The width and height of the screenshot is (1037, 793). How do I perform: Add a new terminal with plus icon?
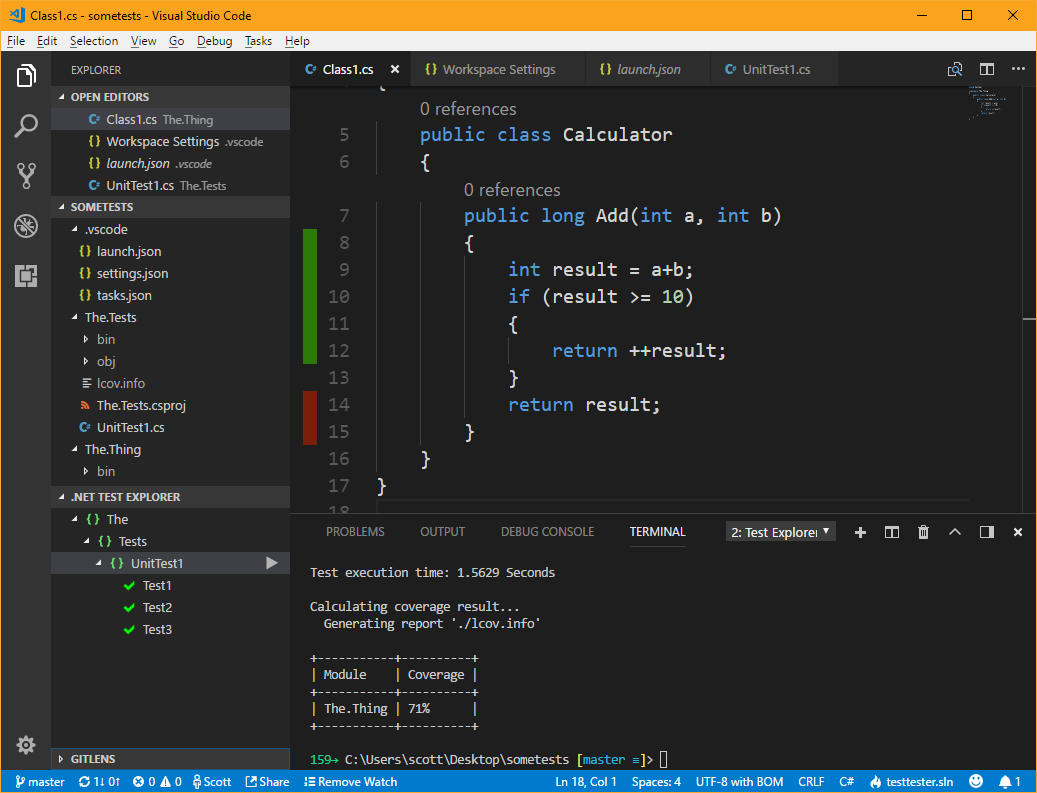(x=860, y=532)
